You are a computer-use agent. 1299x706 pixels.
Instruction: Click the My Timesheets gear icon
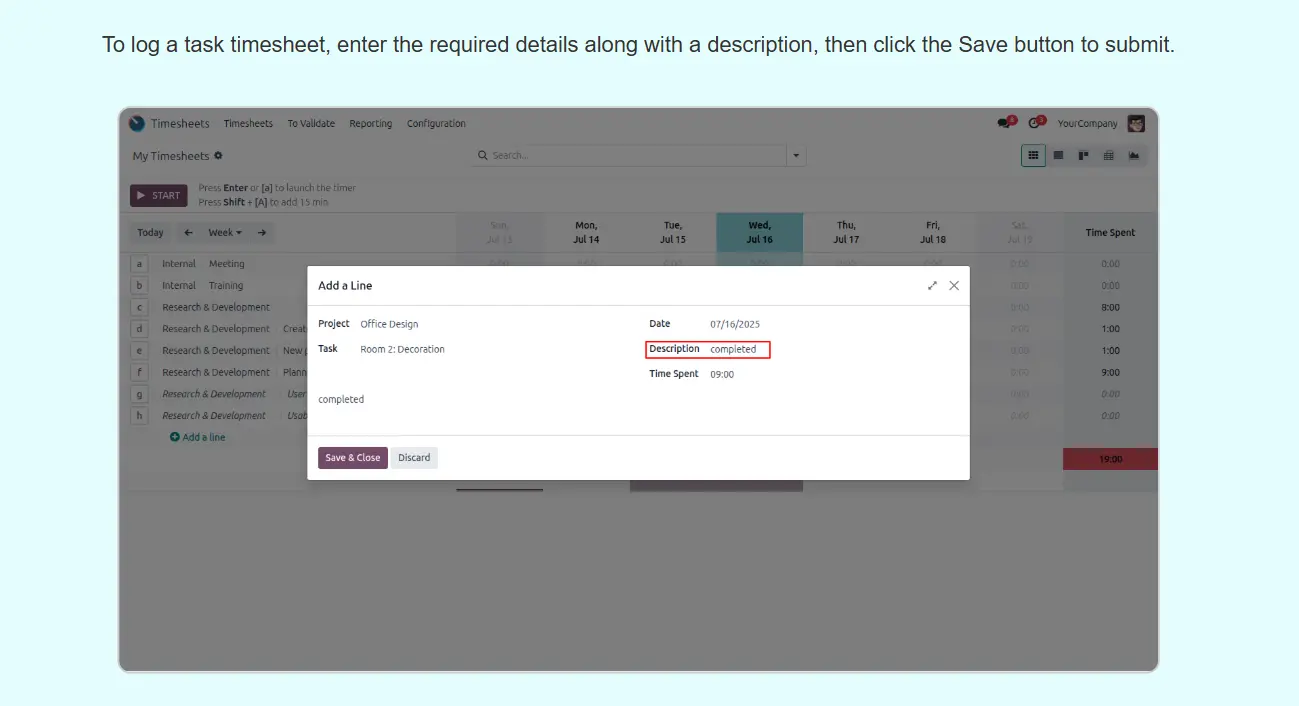click(x=219, y=156)
